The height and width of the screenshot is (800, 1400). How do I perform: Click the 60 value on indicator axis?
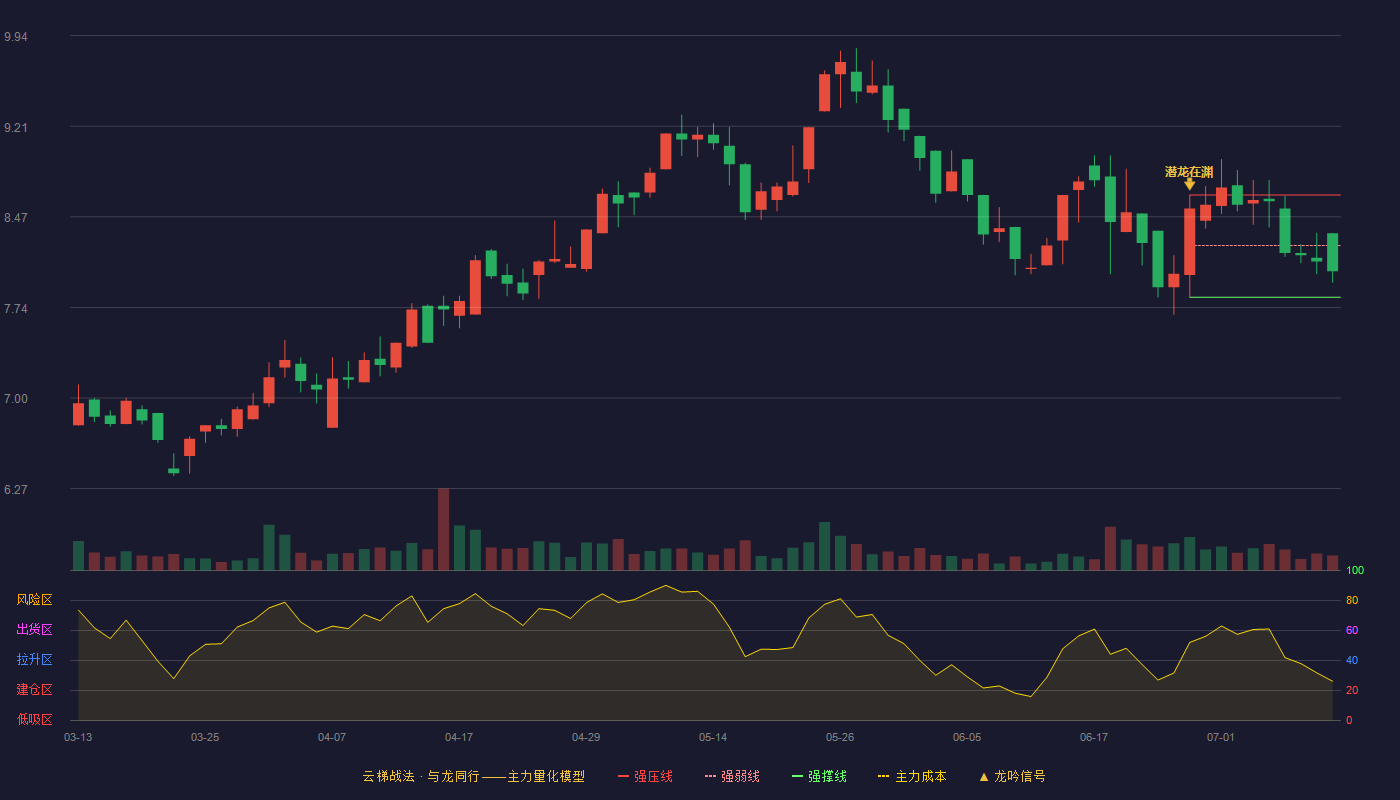(1352, 630)
